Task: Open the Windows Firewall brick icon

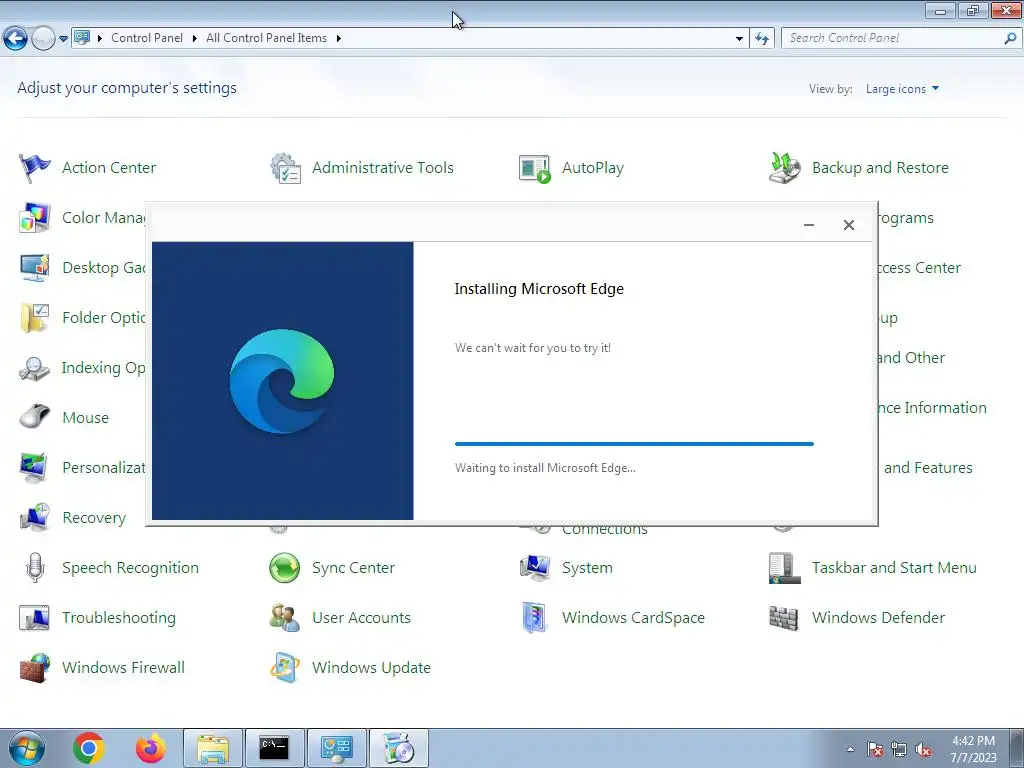Action: coord(35,667)
